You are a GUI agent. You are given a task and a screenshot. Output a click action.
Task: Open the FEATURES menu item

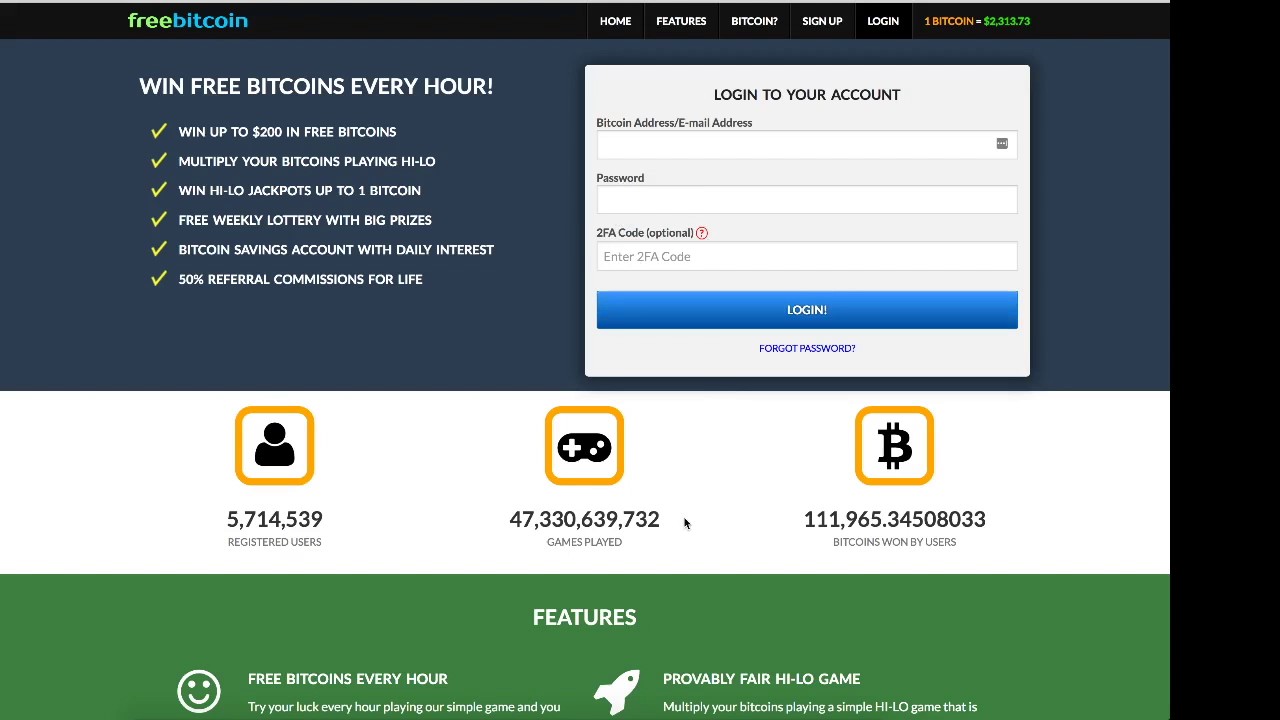point(681,21)
